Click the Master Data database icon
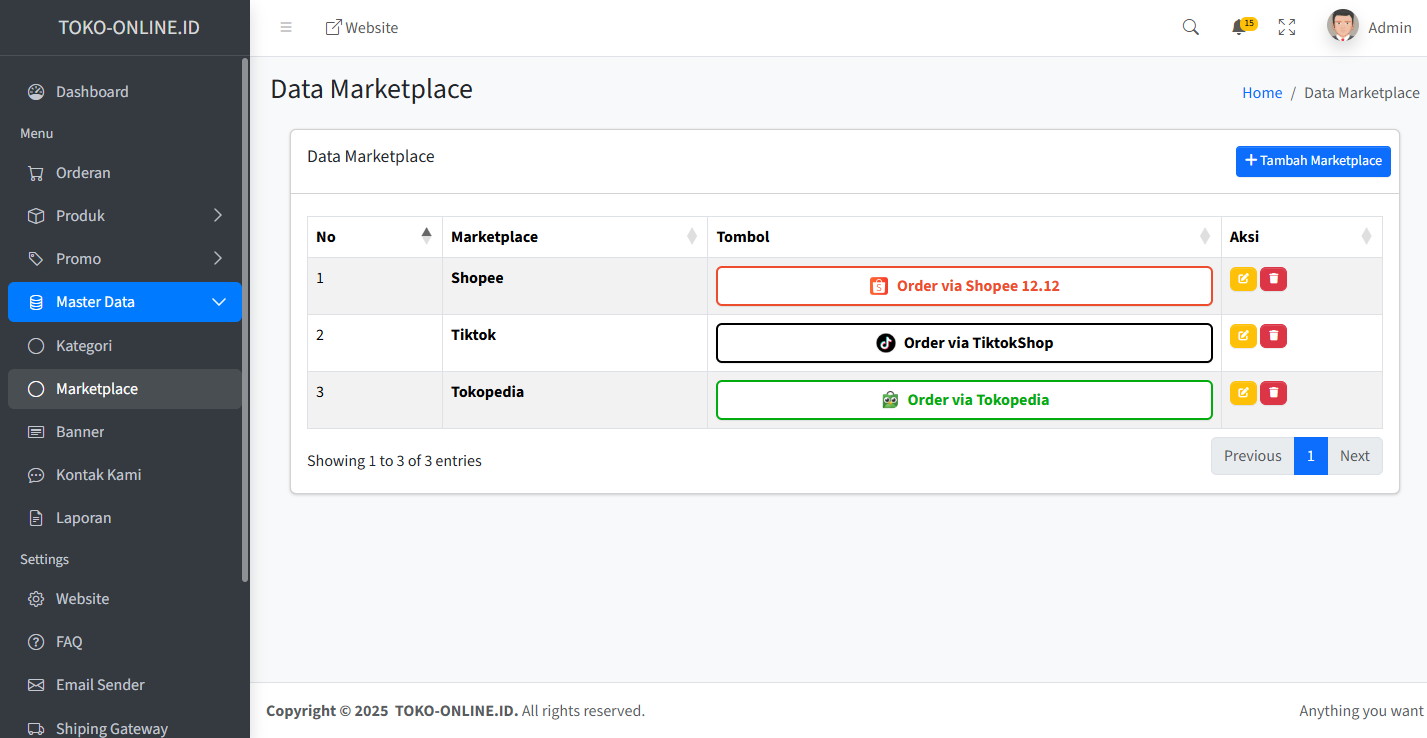 [36, 302]
